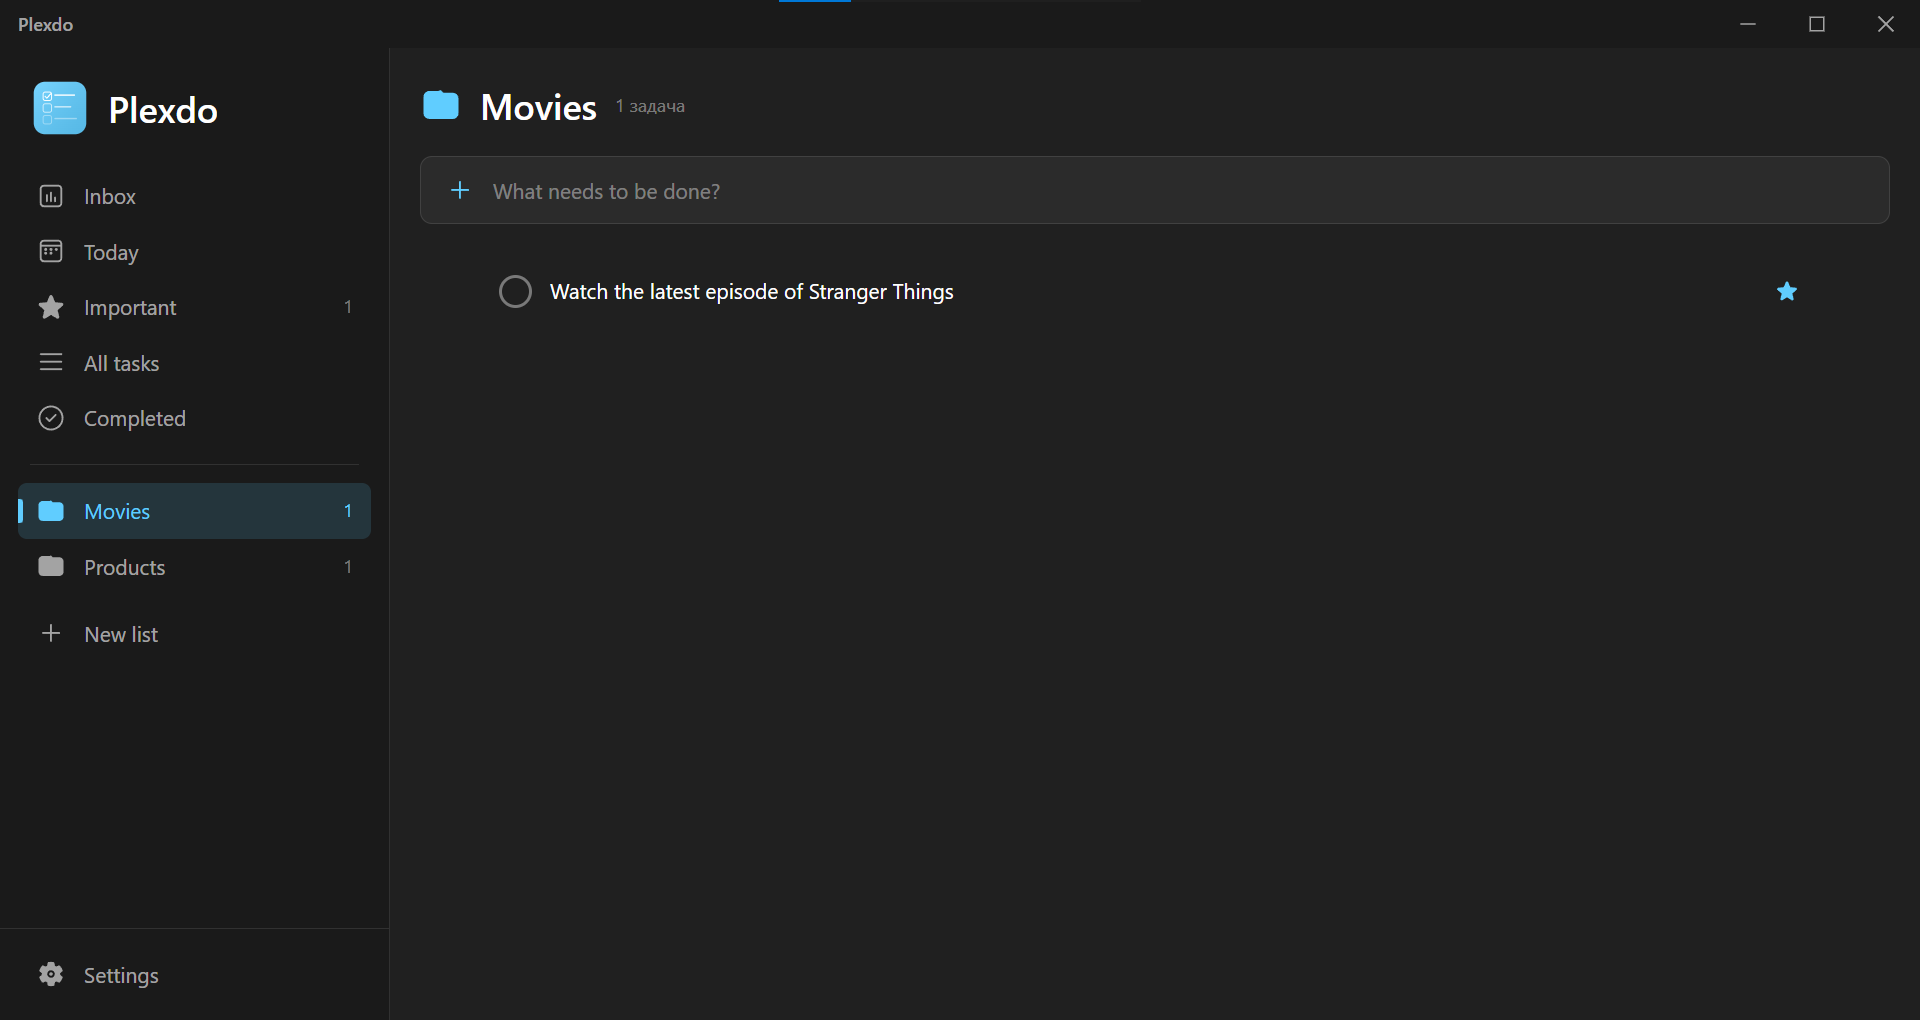Open Settings via the gear icon

(51, 974)
